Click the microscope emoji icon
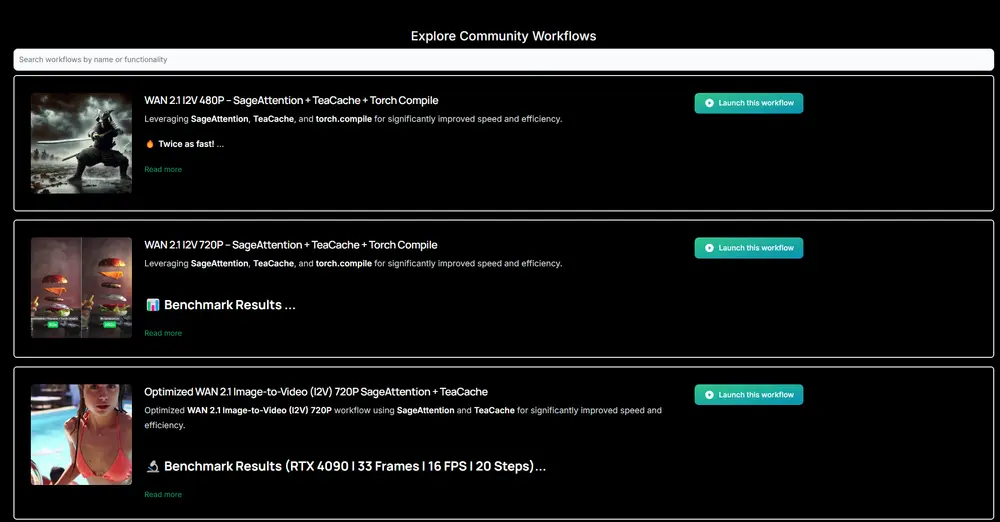This screenshot has height=522, width=1000. click(152, 467)
